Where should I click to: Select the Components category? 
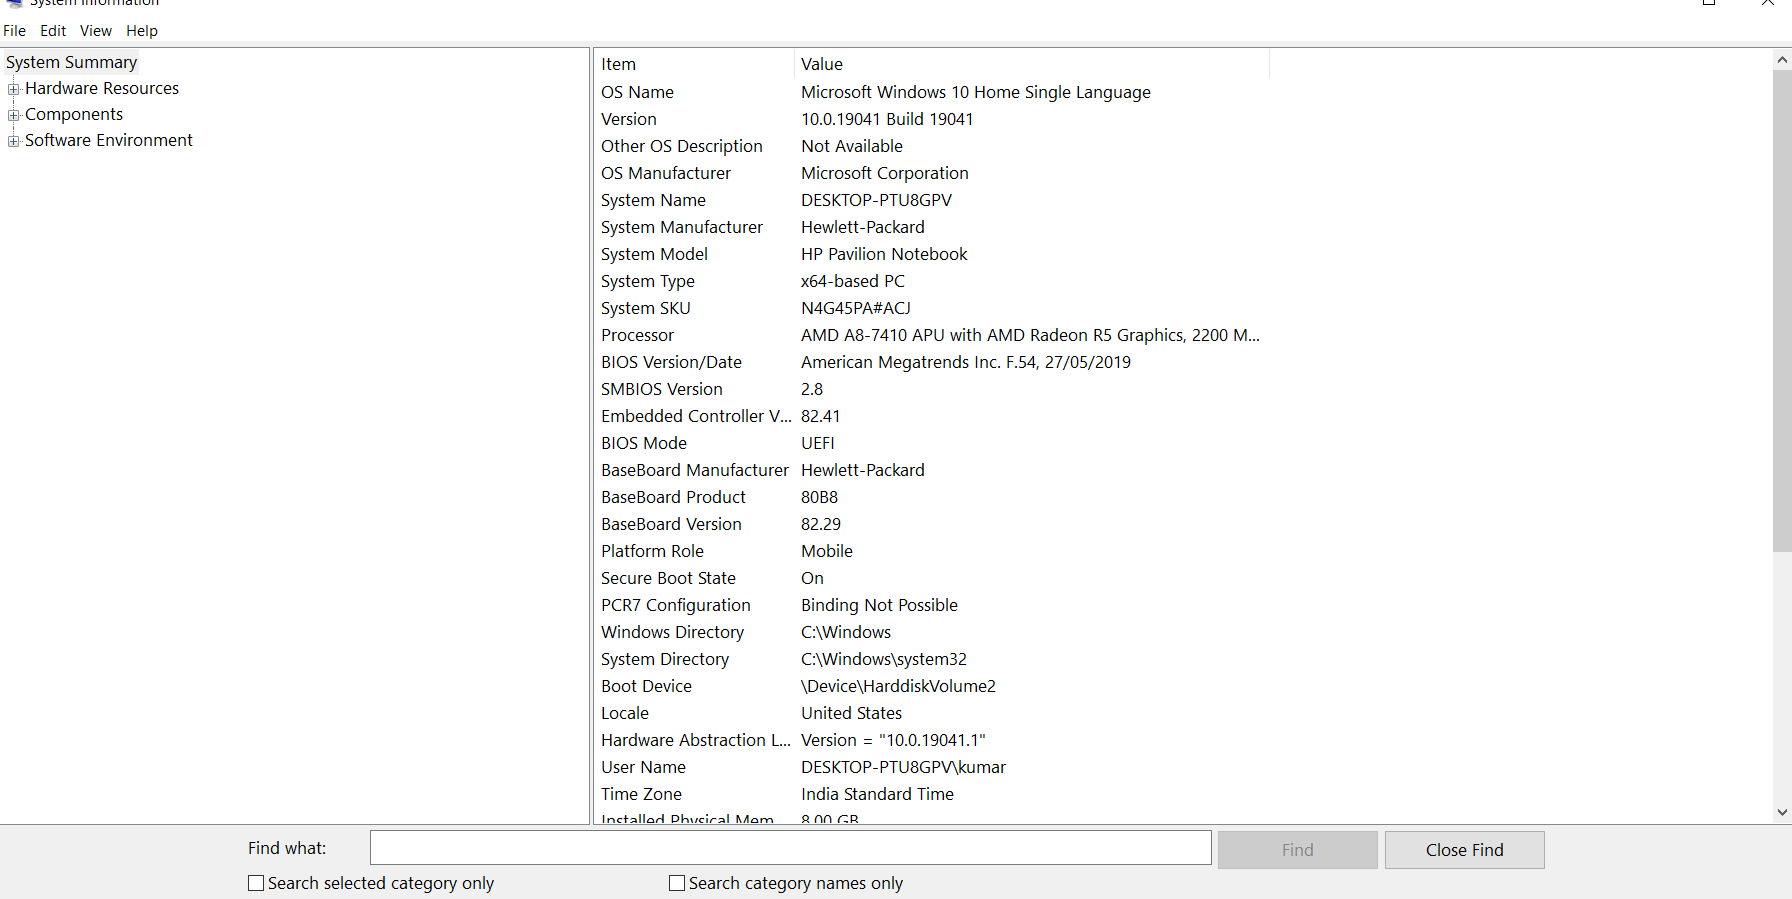pos(74,114)
